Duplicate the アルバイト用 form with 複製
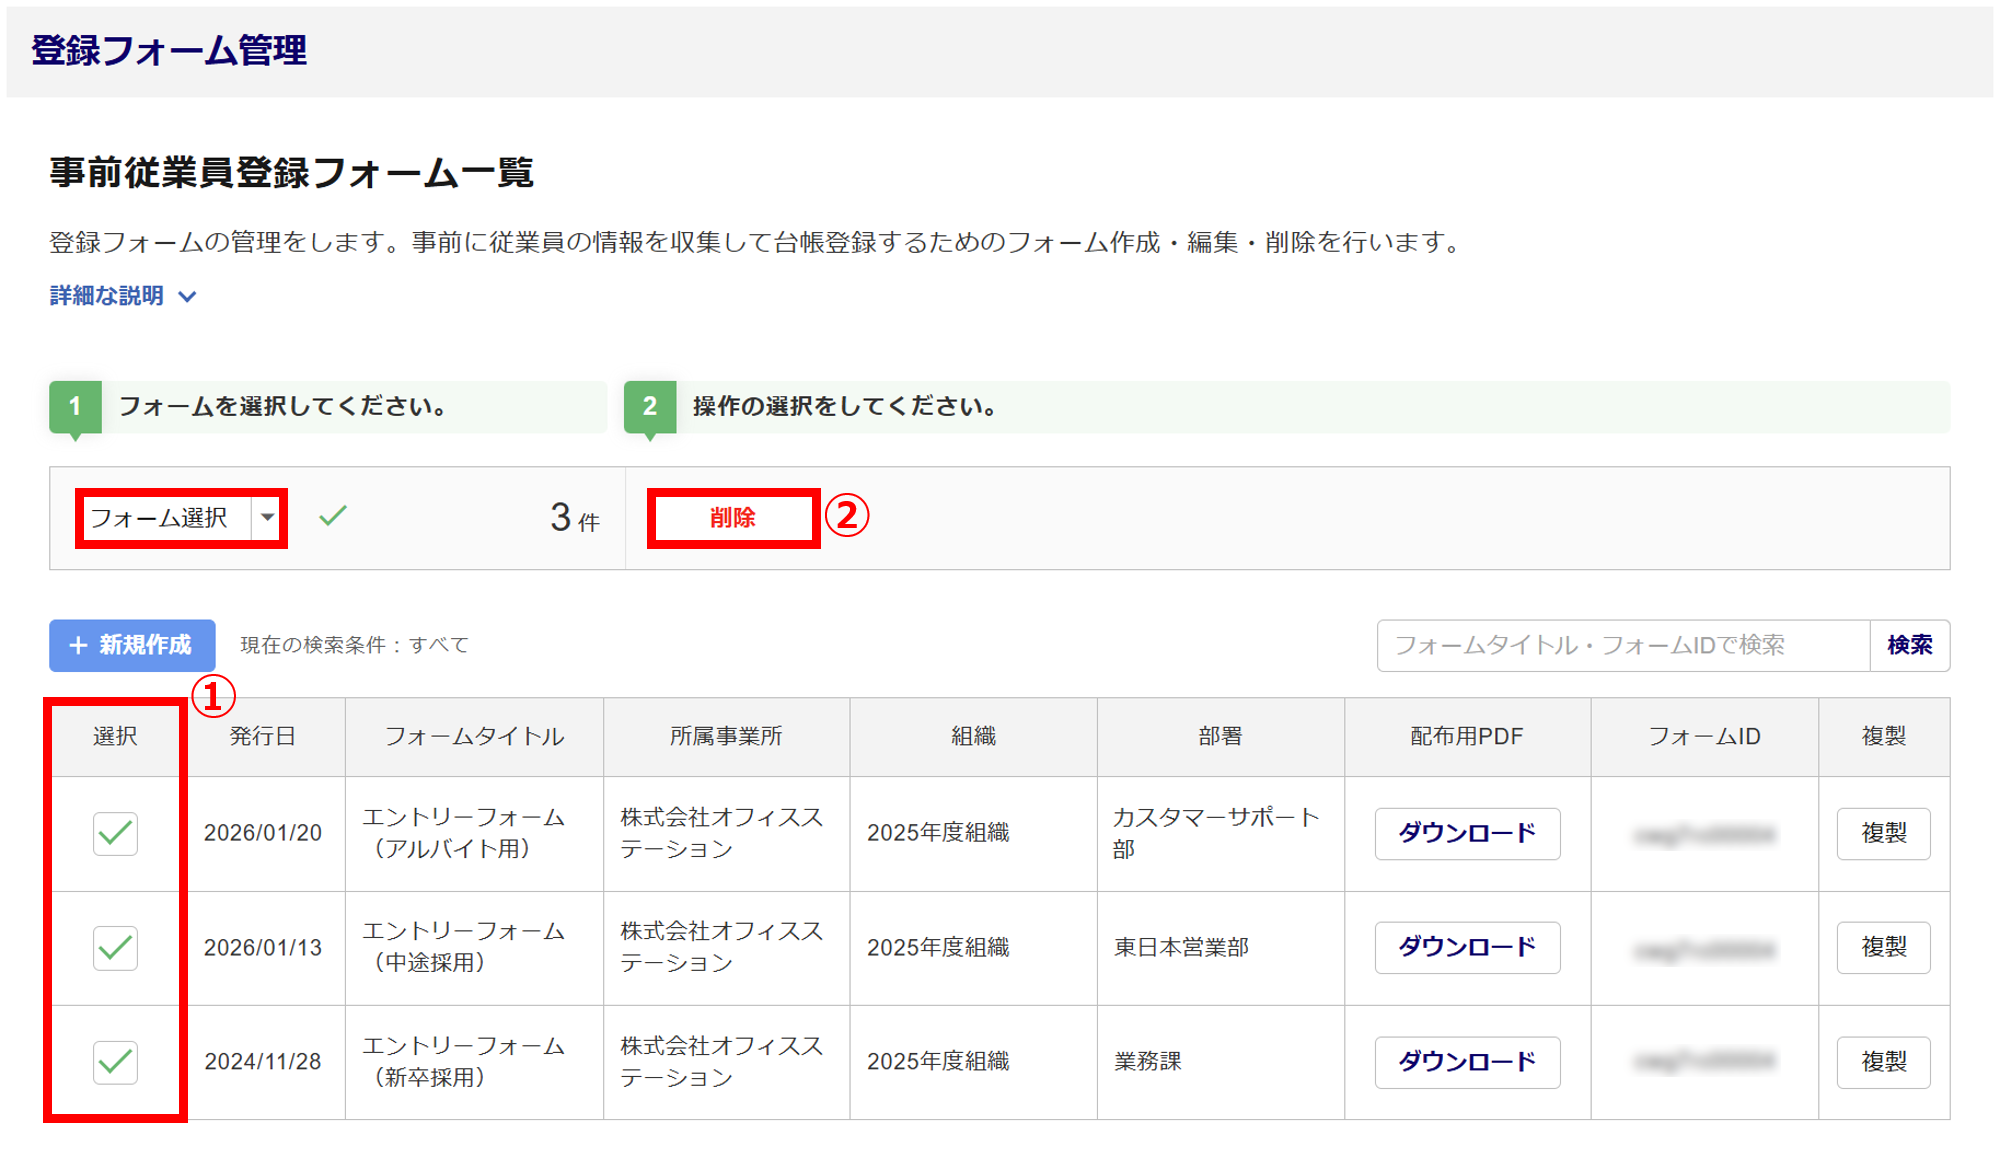 [x=1883, y=833]
